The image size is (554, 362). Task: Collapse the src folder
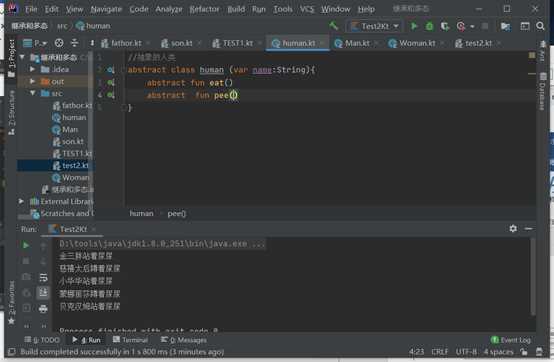33,93
